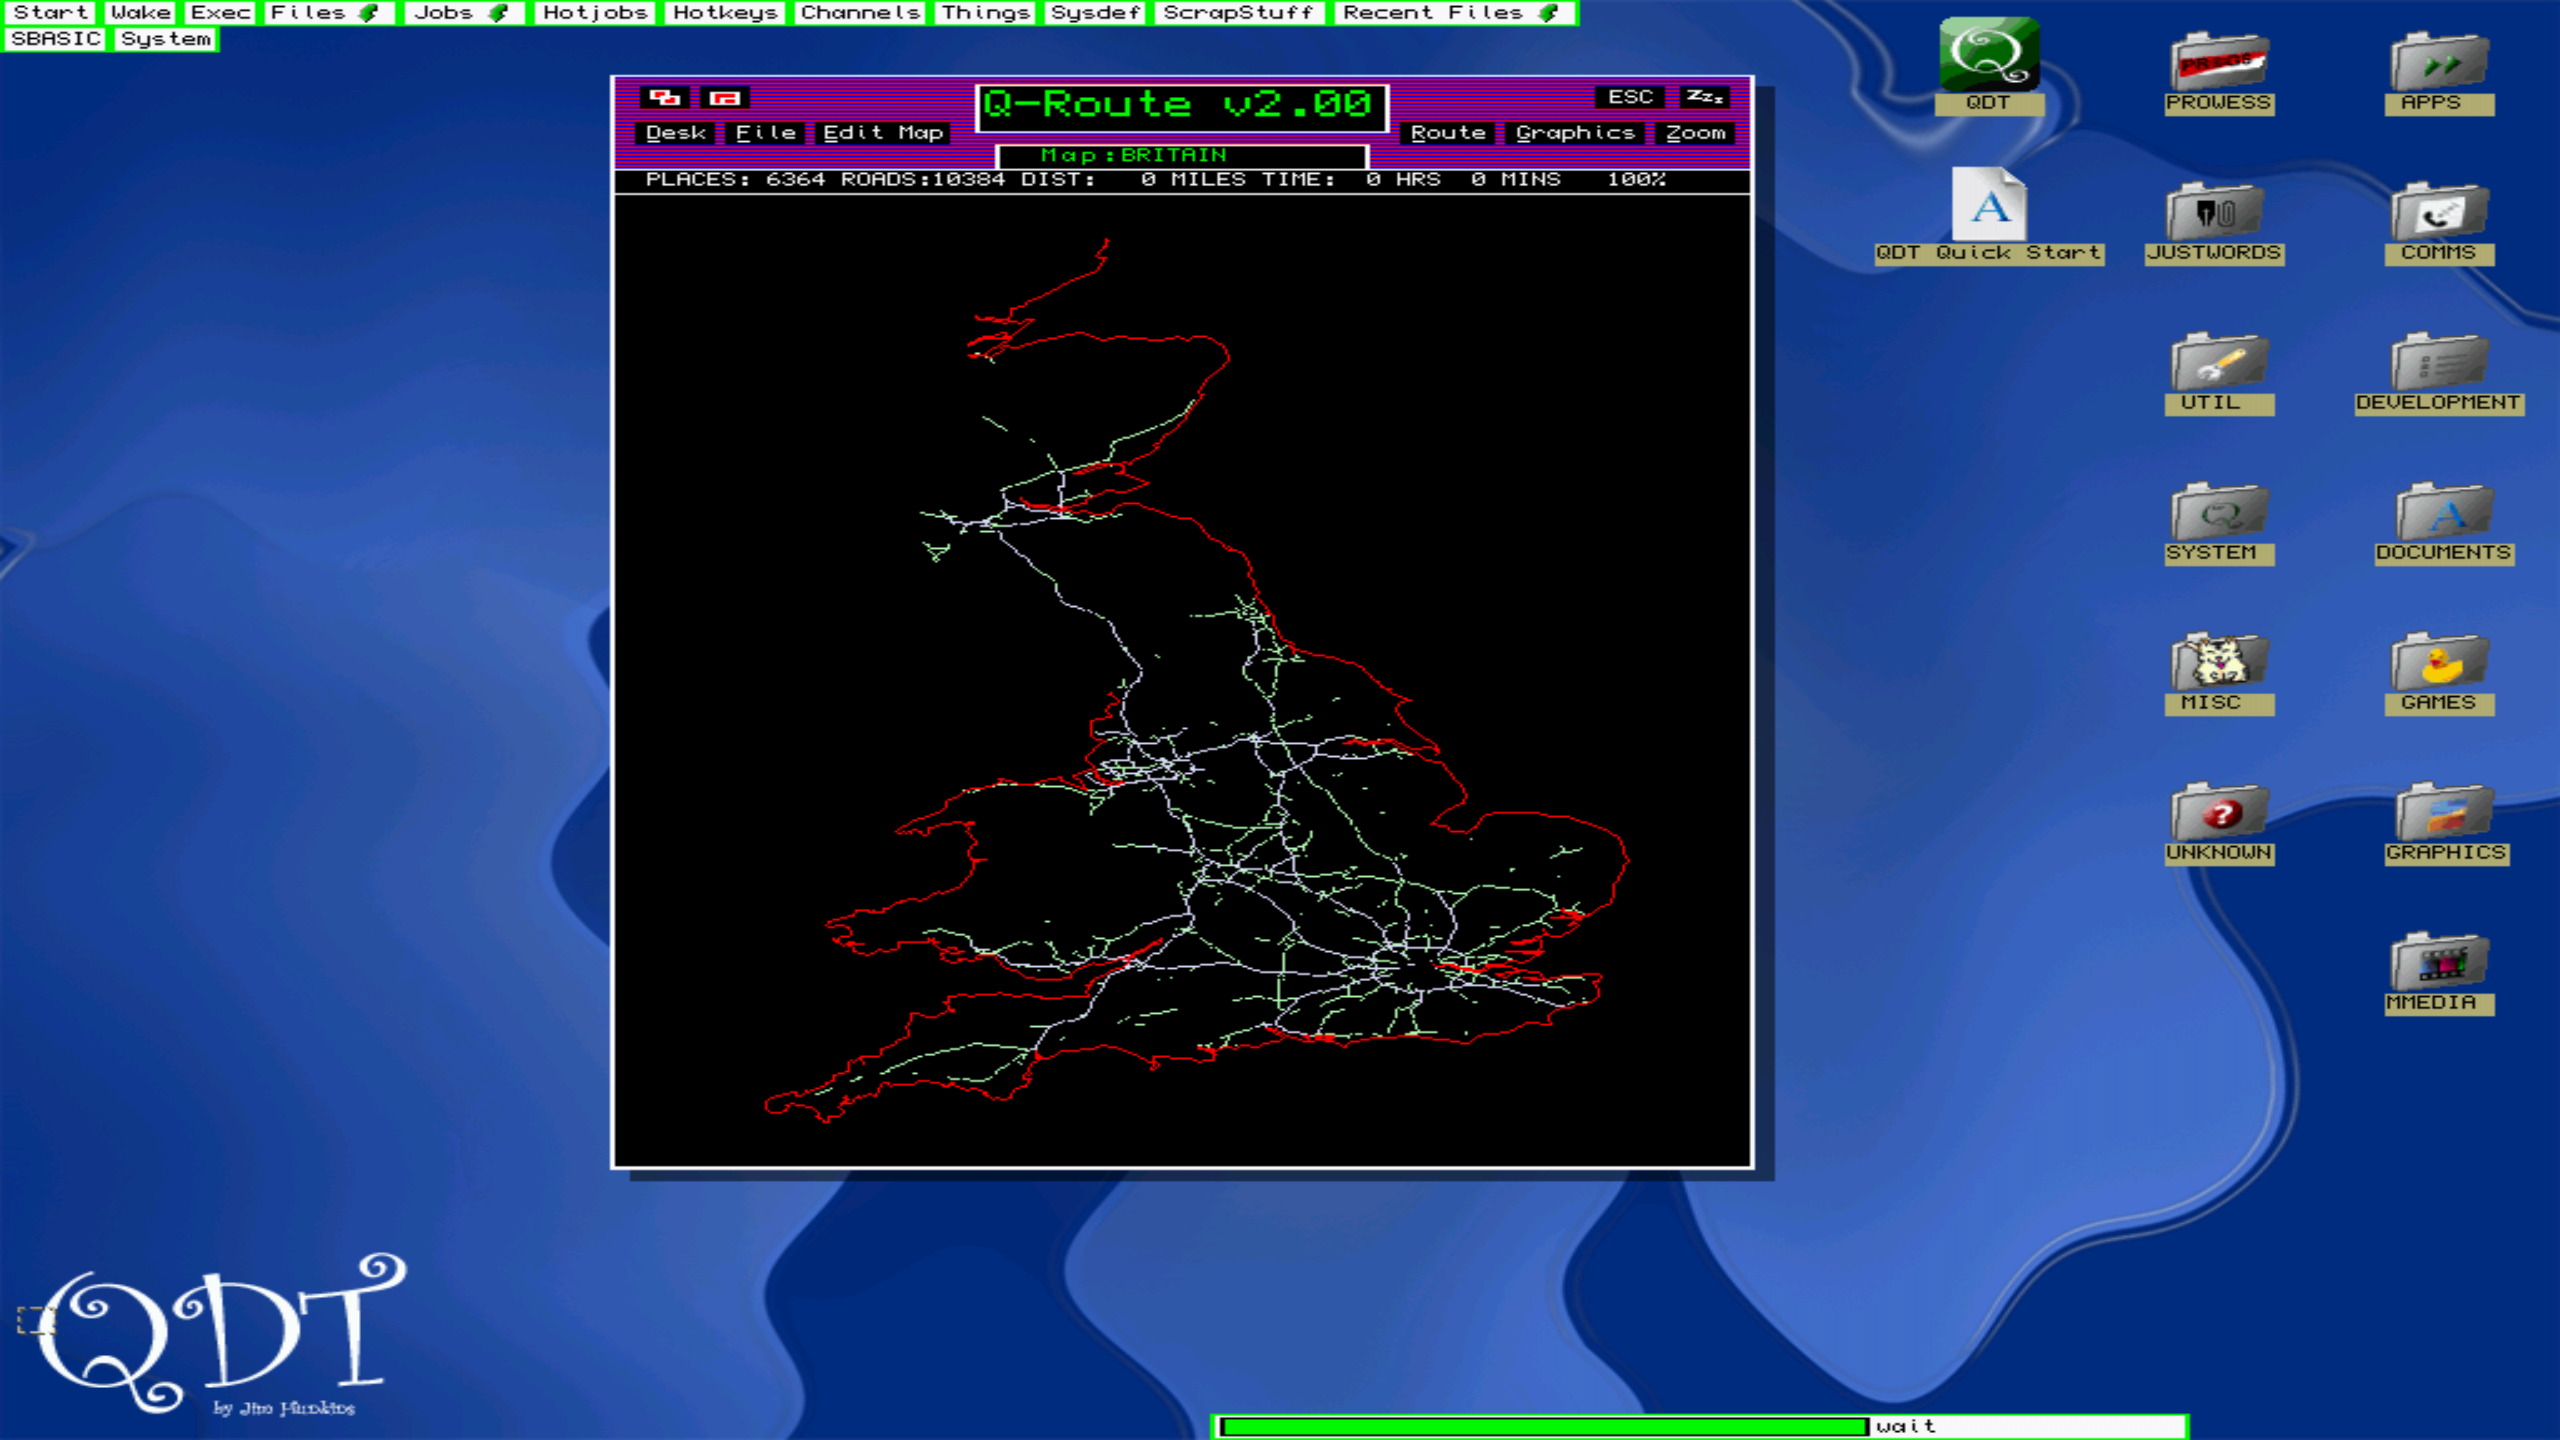Click the Exec button on top bar
The width and height of the screenshot is (2560, 1440).
[220, 13]
